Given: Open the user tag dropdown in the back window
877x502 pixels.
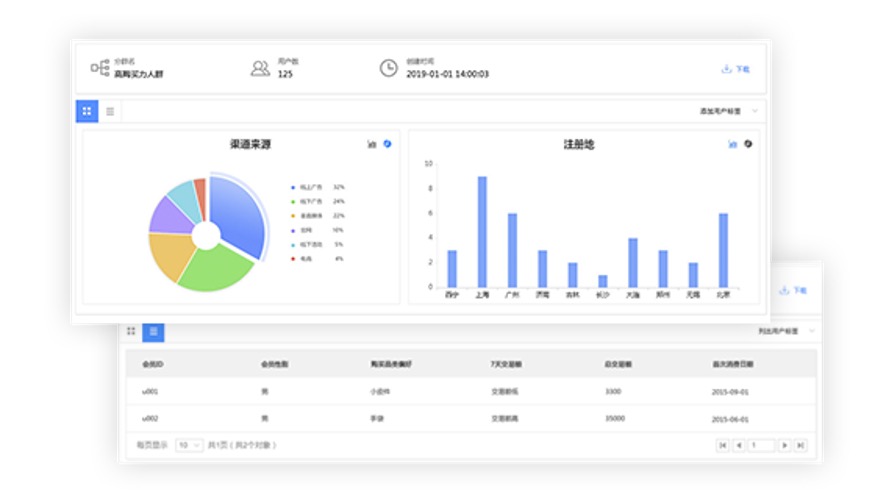Looking at the screenshot, I should point(786,331).
